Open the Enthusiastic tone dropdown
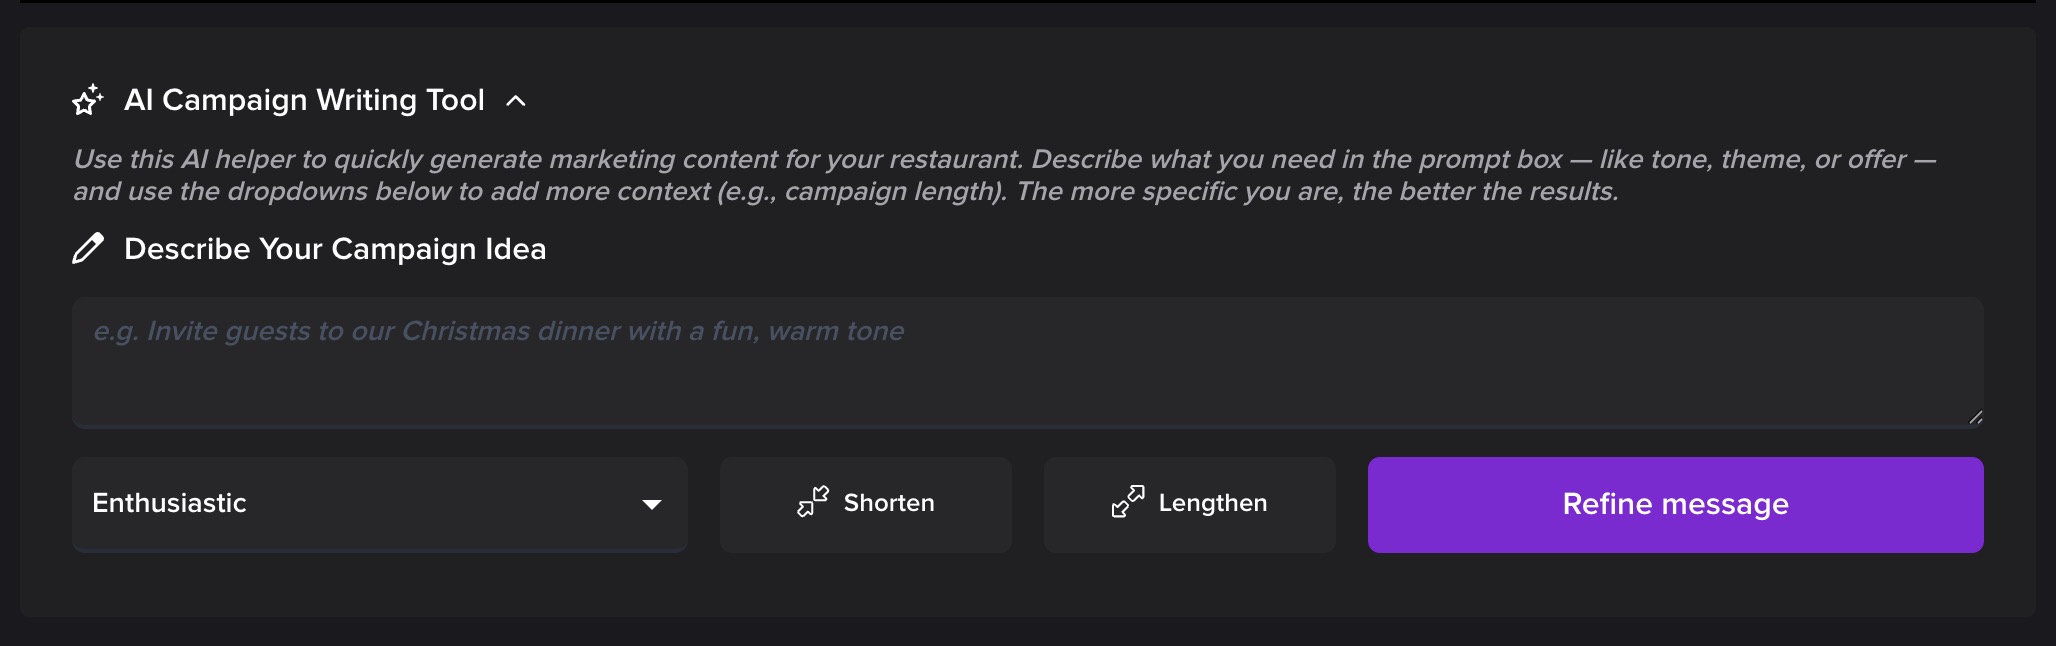 379,504
